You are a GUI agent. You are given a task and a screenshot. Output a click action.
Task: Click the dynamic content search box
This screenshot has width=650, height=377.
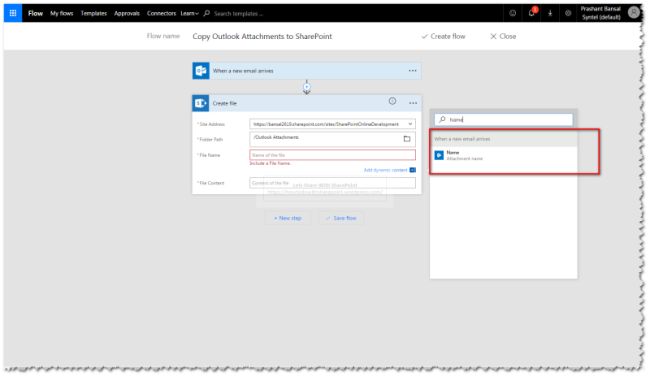504,119
